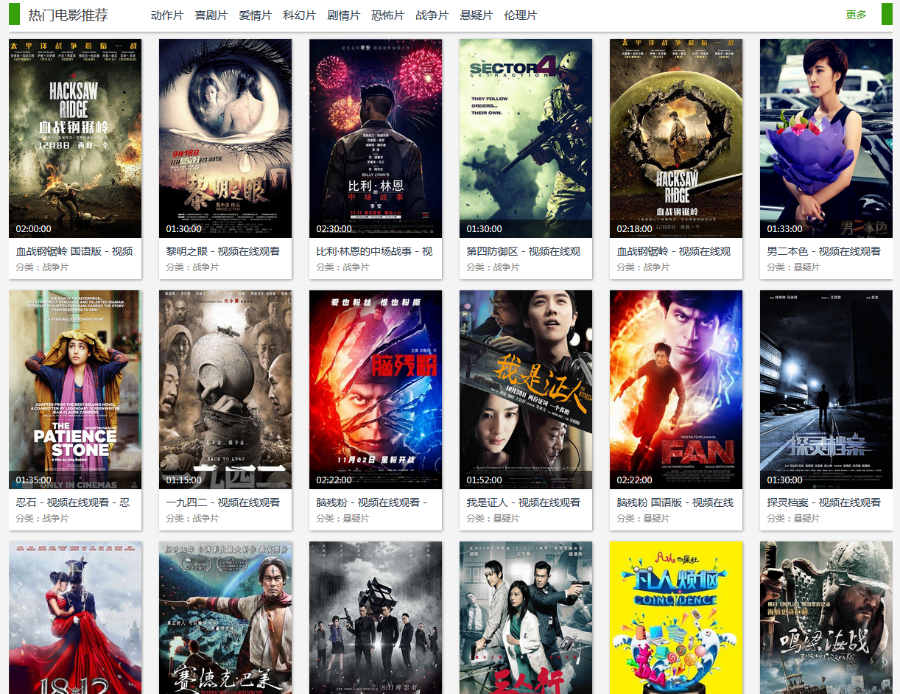The width and height of the screenshot is (900, 694).
Task: Click 分类：战争片 under 忍石
Action: pyautogui.click(x=42, y=518)
